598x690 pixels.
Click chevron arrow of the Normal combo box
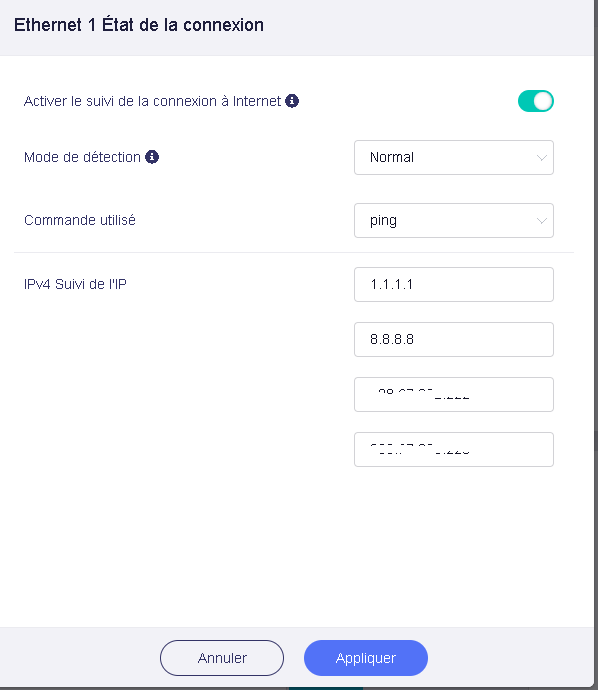coord(542,158)
